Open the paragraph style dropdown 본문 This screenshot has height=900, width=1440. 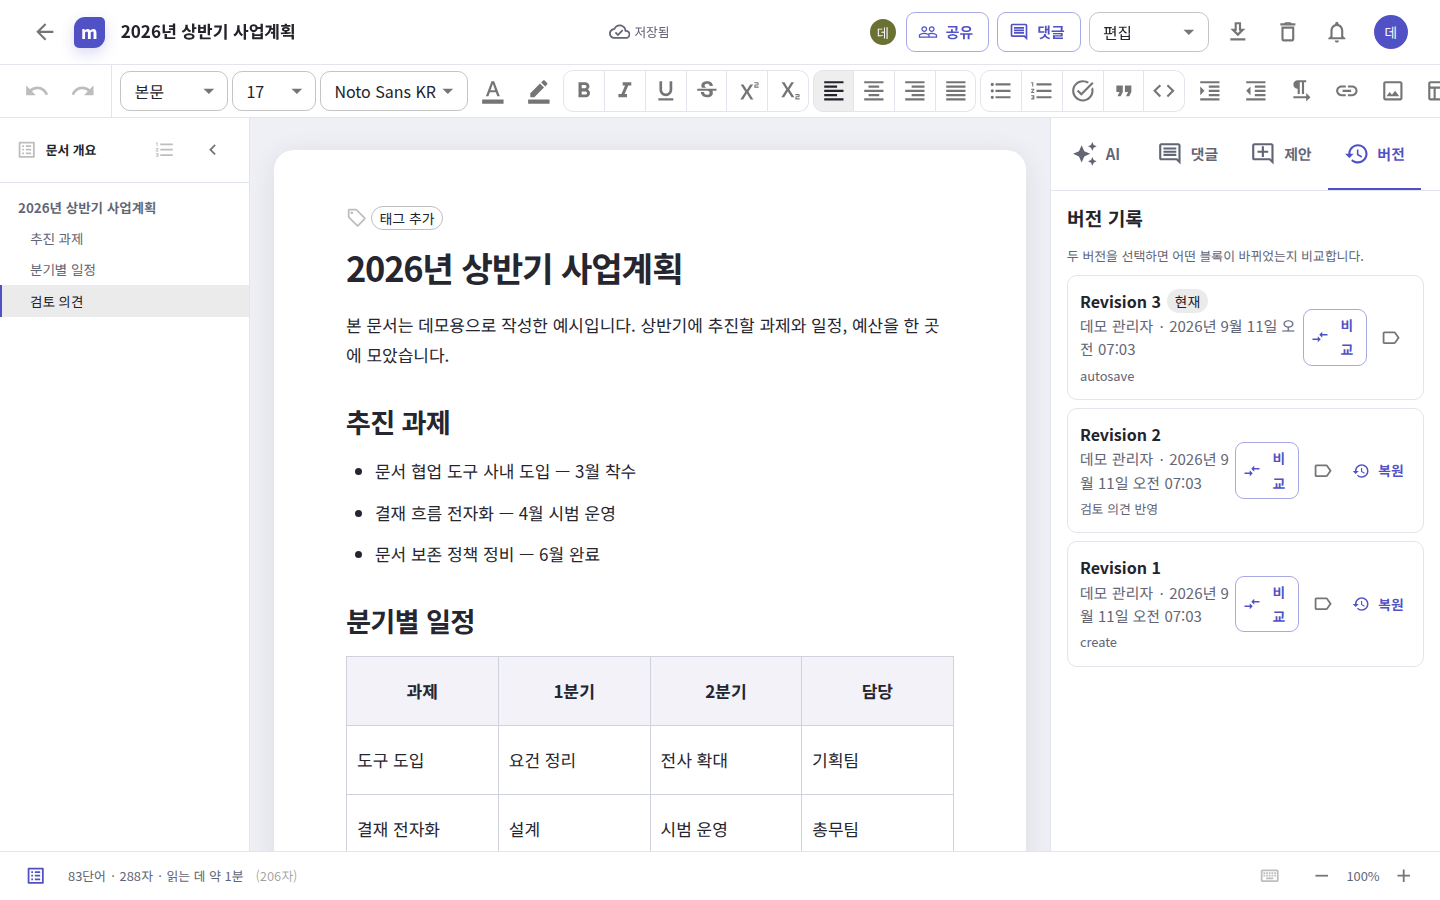[x=174, y=91]
